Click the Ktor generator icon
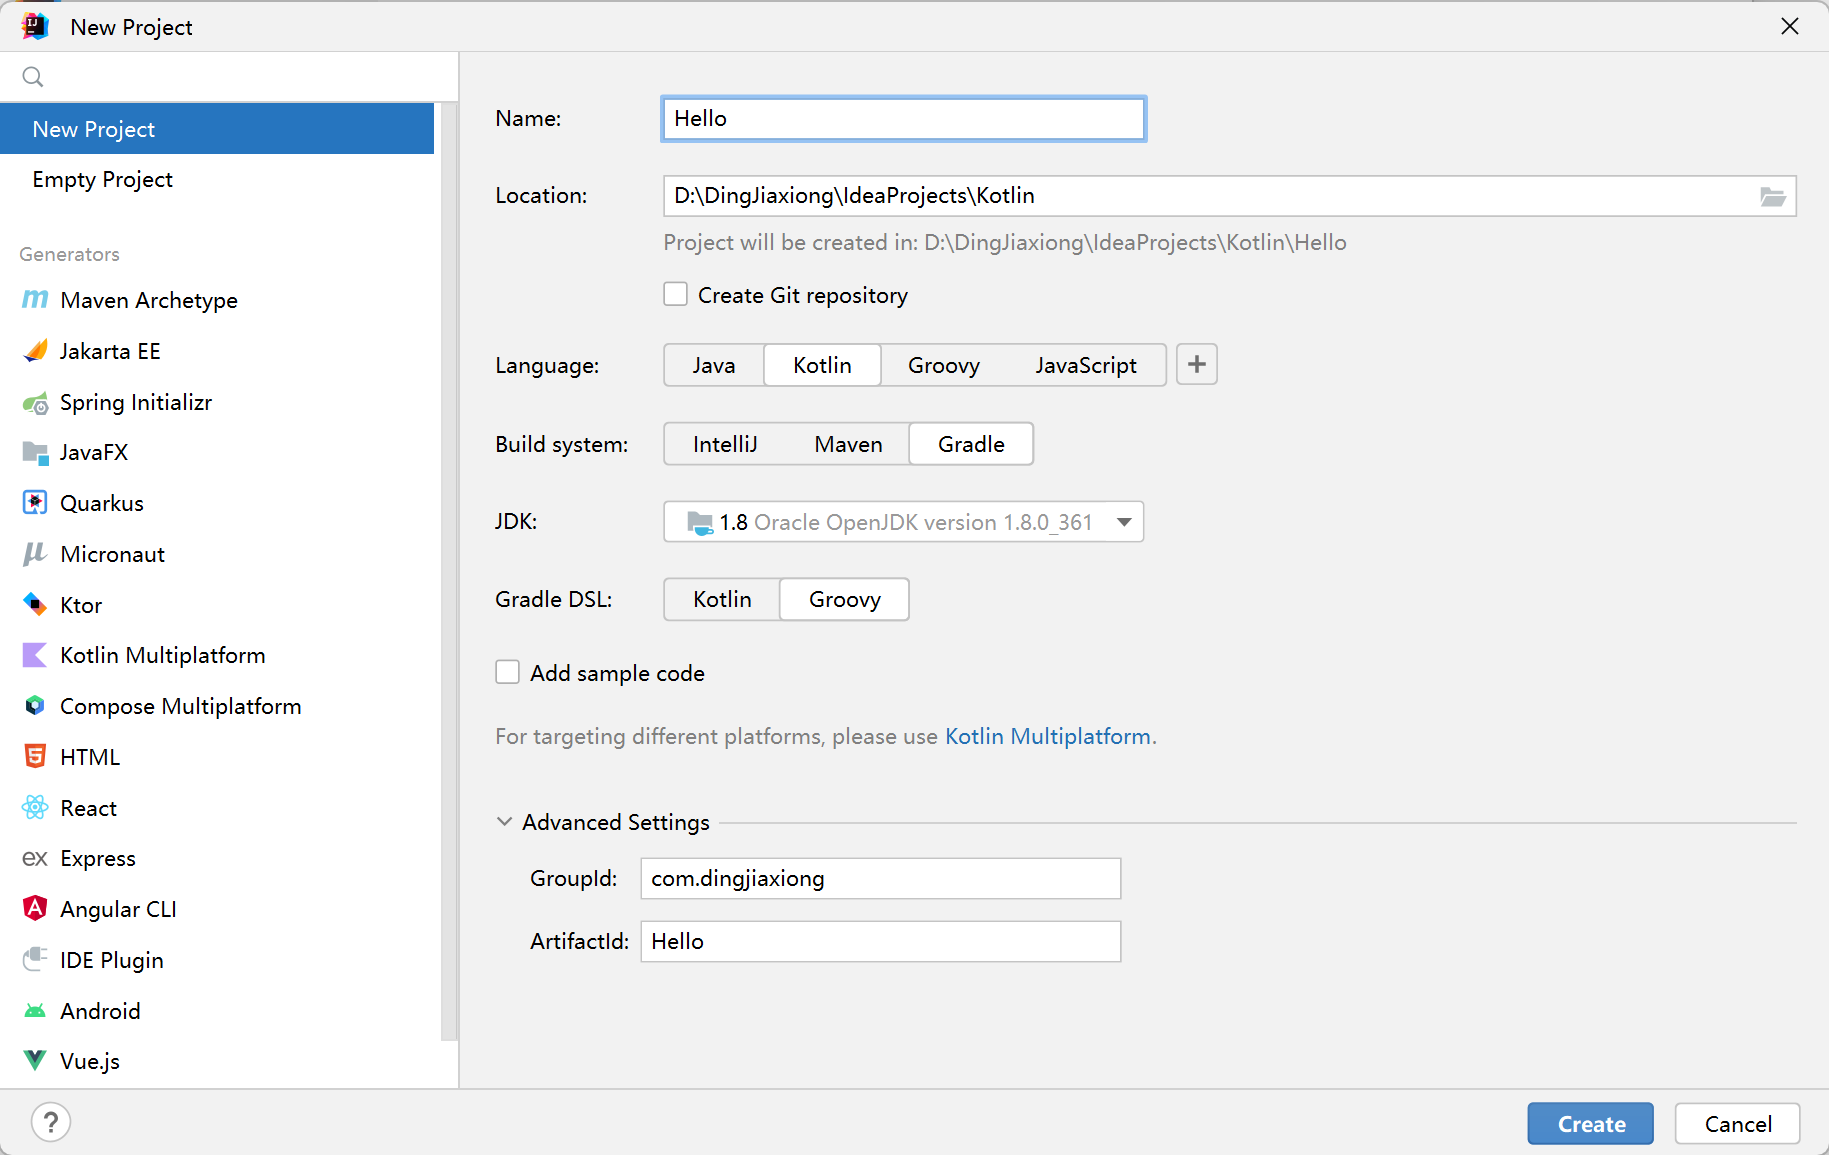The width and height of the screenshot is (1829, 1155). point(35,605)
